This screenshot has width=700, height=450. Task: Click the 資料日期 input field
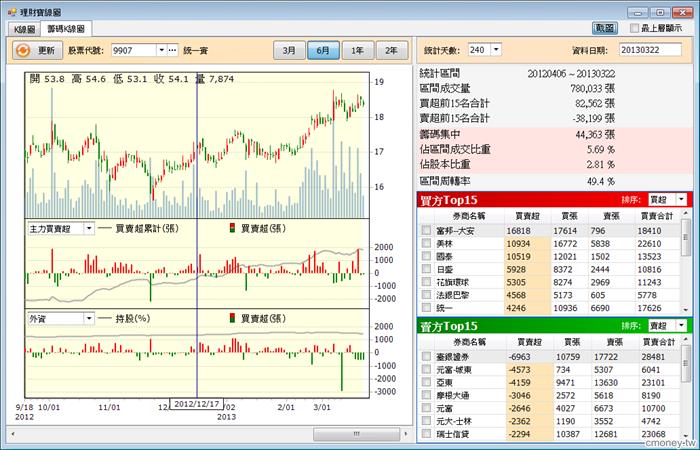647,49
